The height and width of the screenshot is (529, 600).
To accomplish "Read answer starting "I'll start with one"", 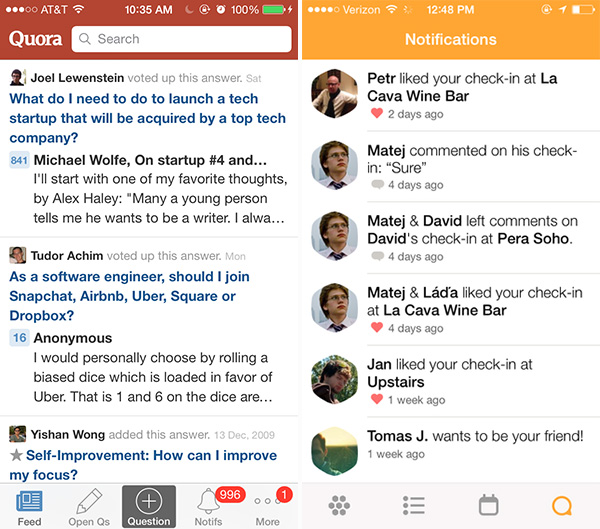I will tap(160, 198).
